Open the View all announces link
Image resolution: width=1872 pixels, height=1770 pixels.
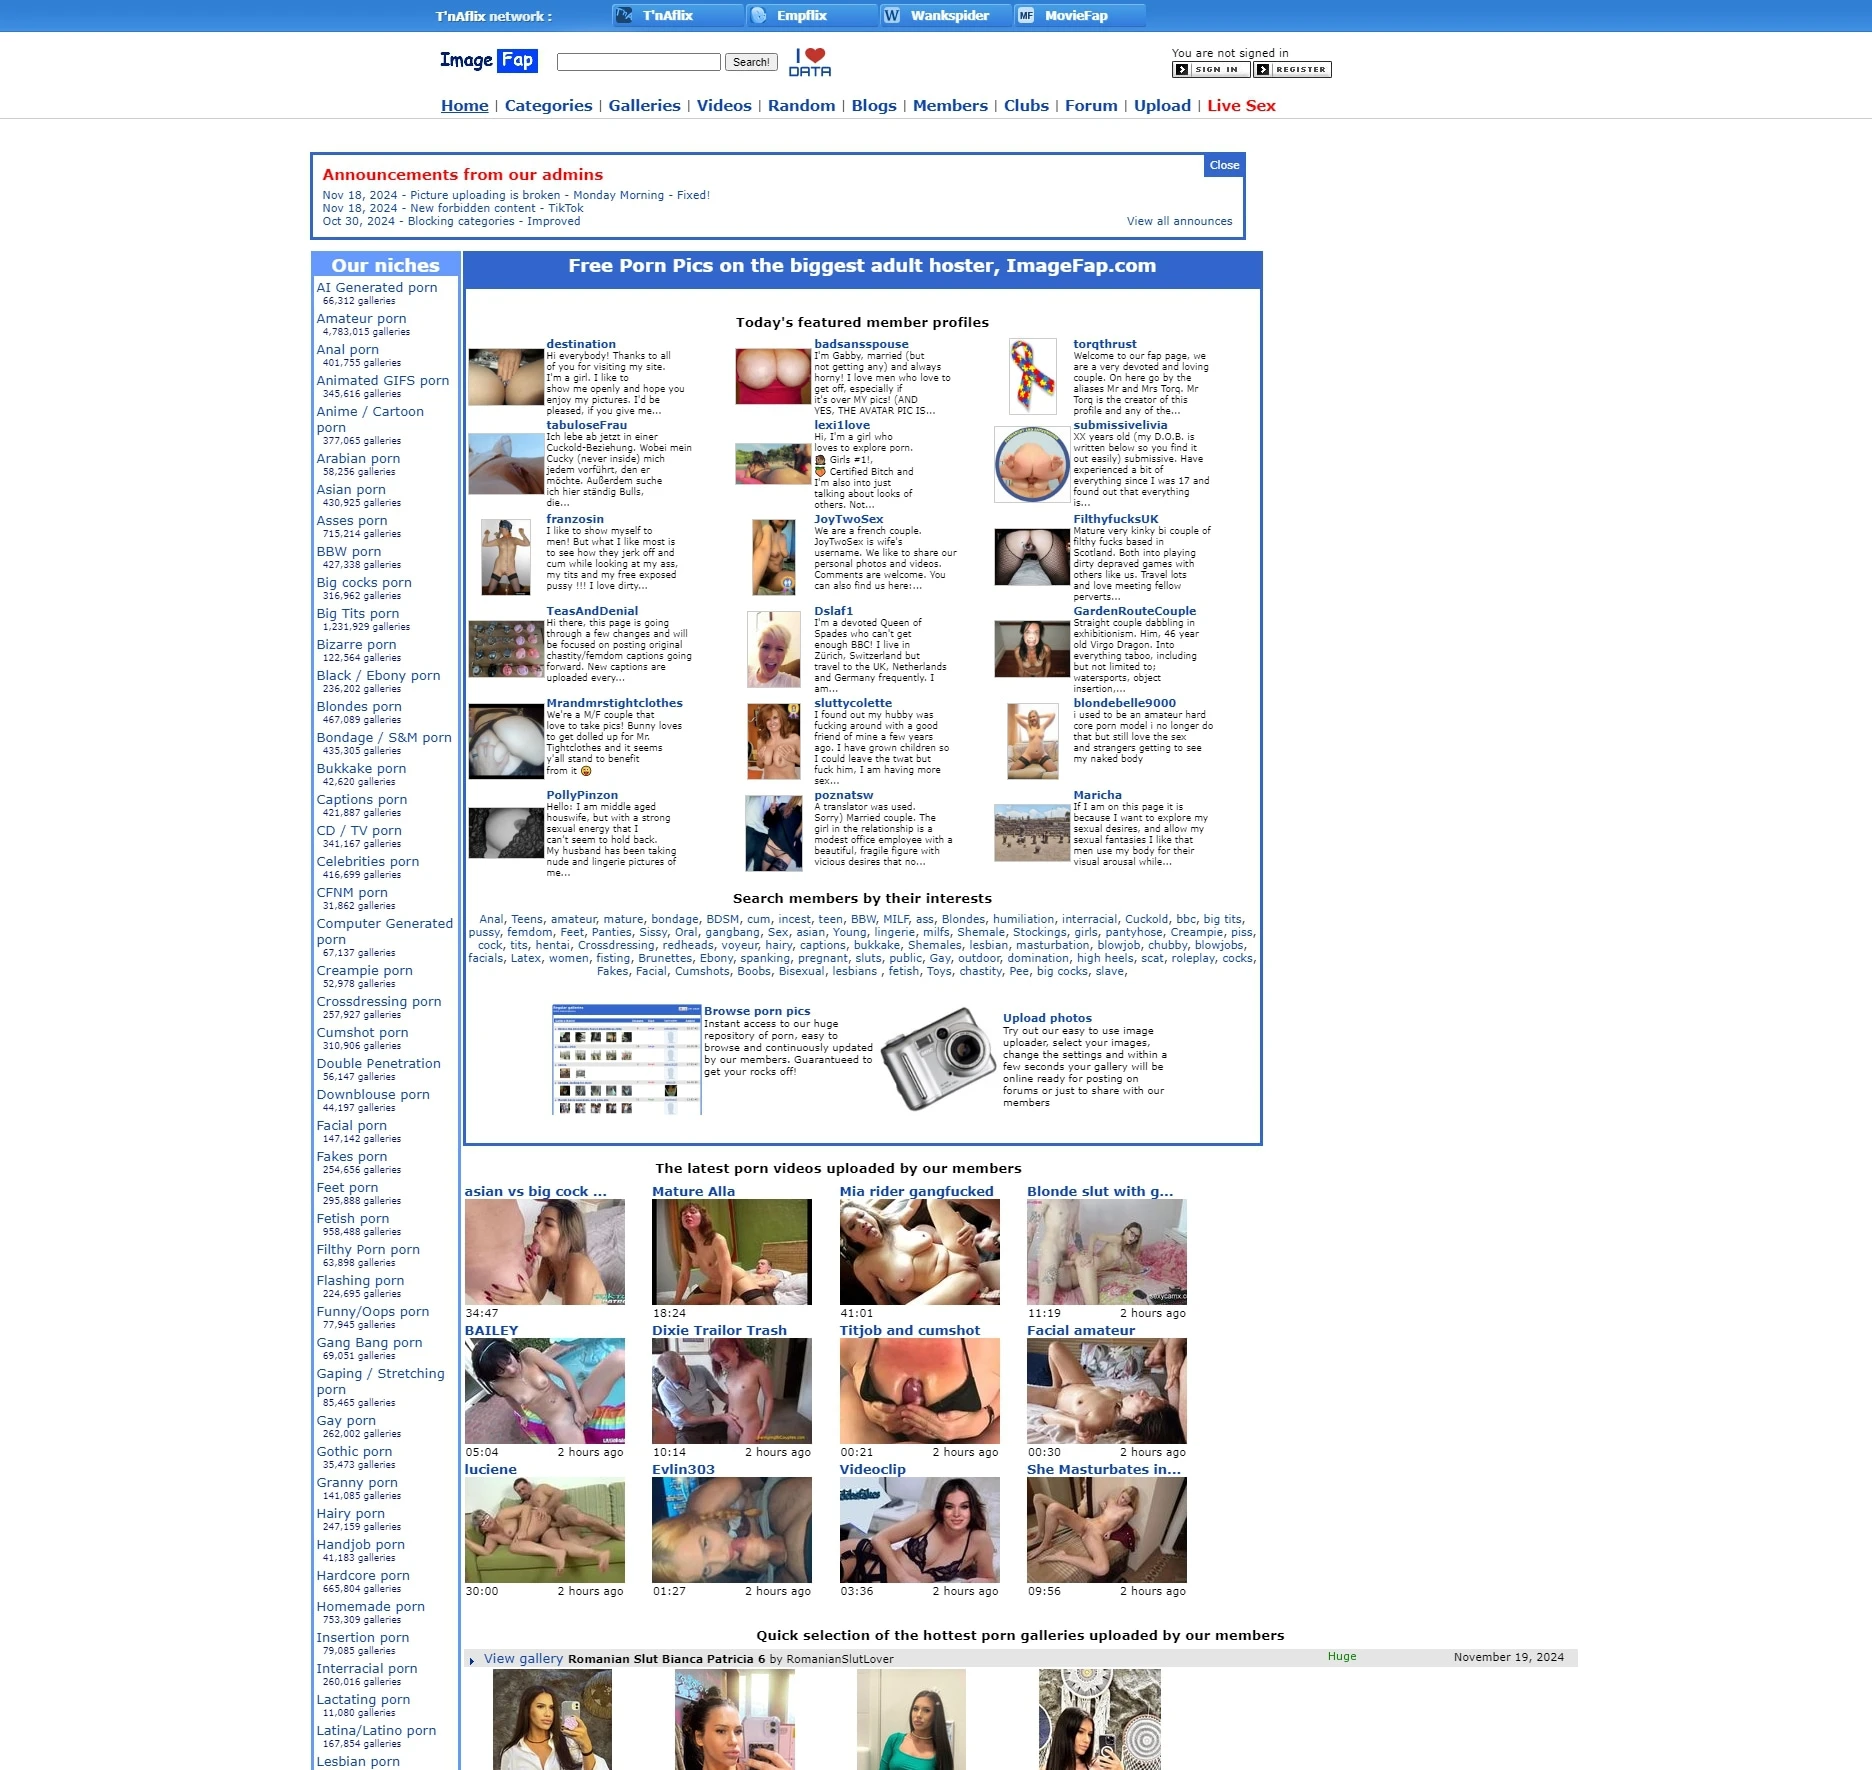(x=1179, y=222)
